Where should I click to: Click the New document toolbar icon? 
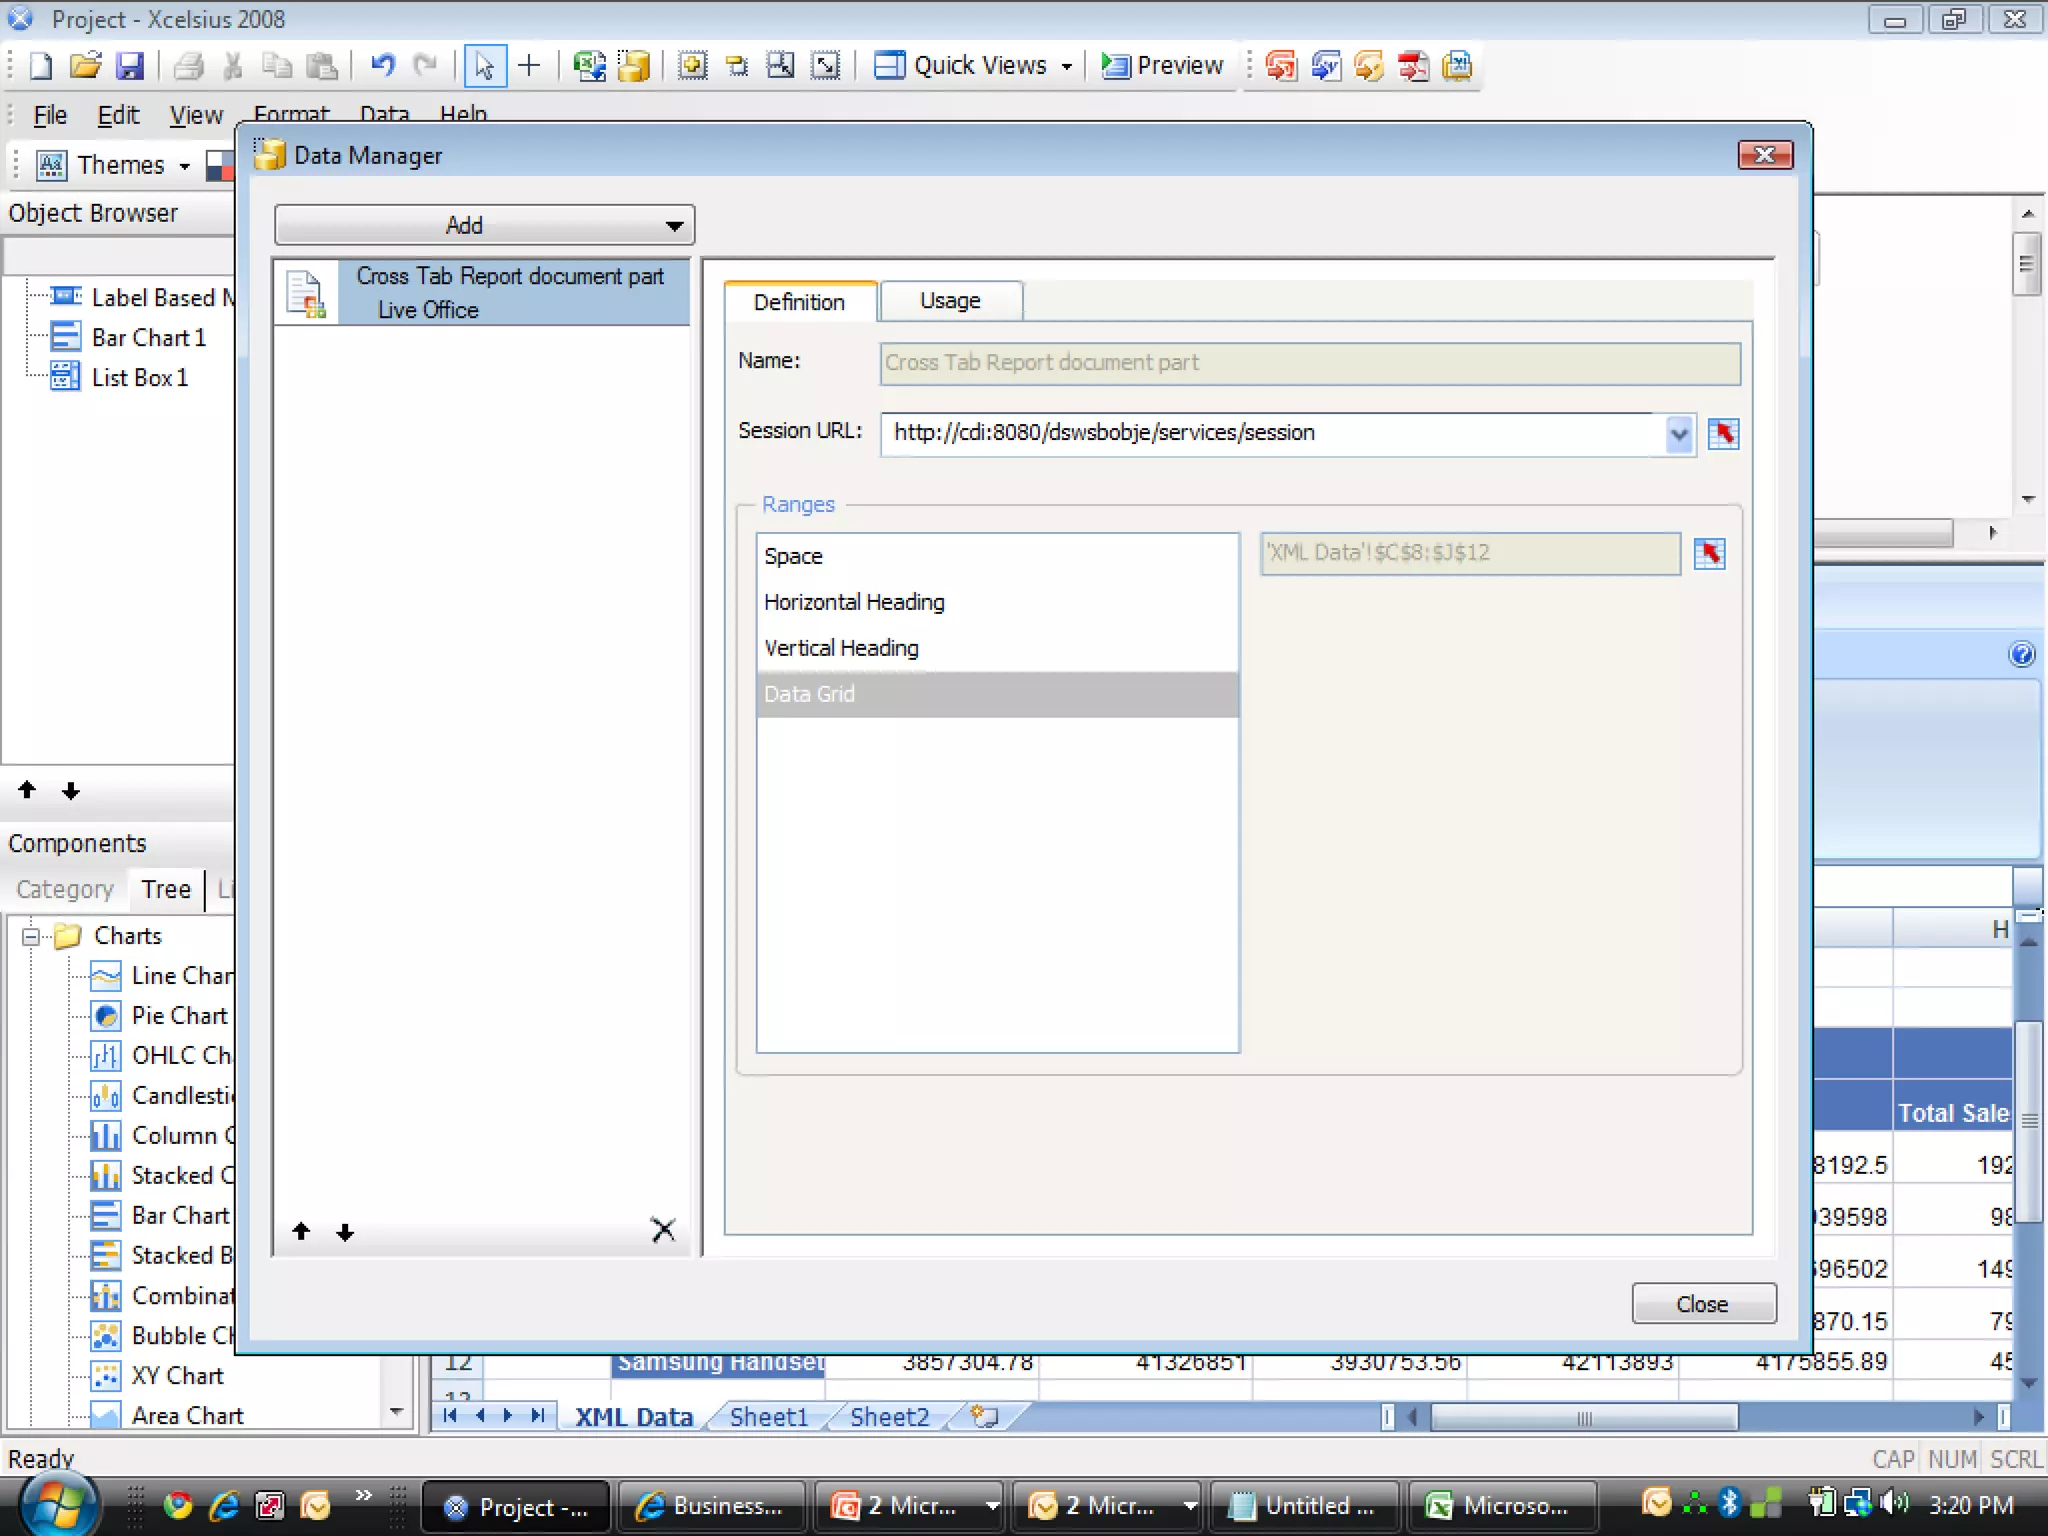pos(41,66)
